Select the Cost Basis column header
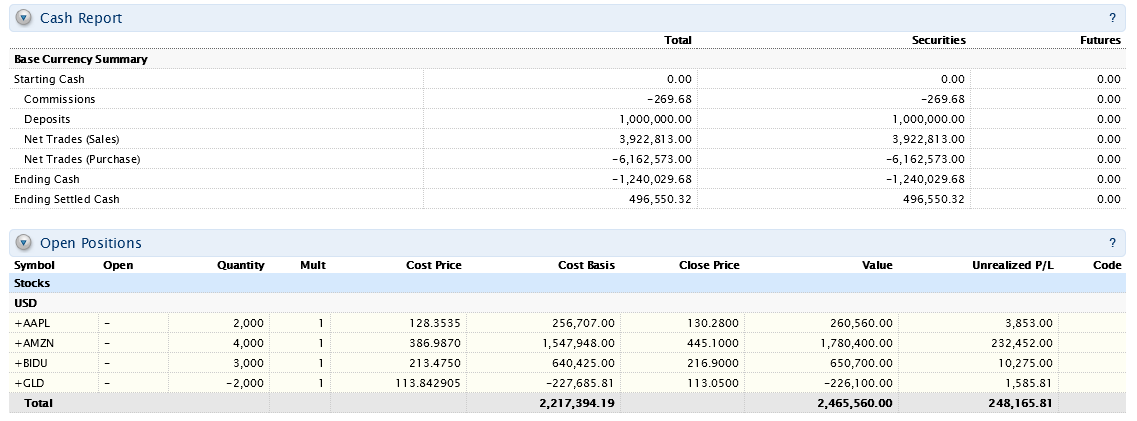This screenshot has width=1137, height=421. [x=586, y=265]
